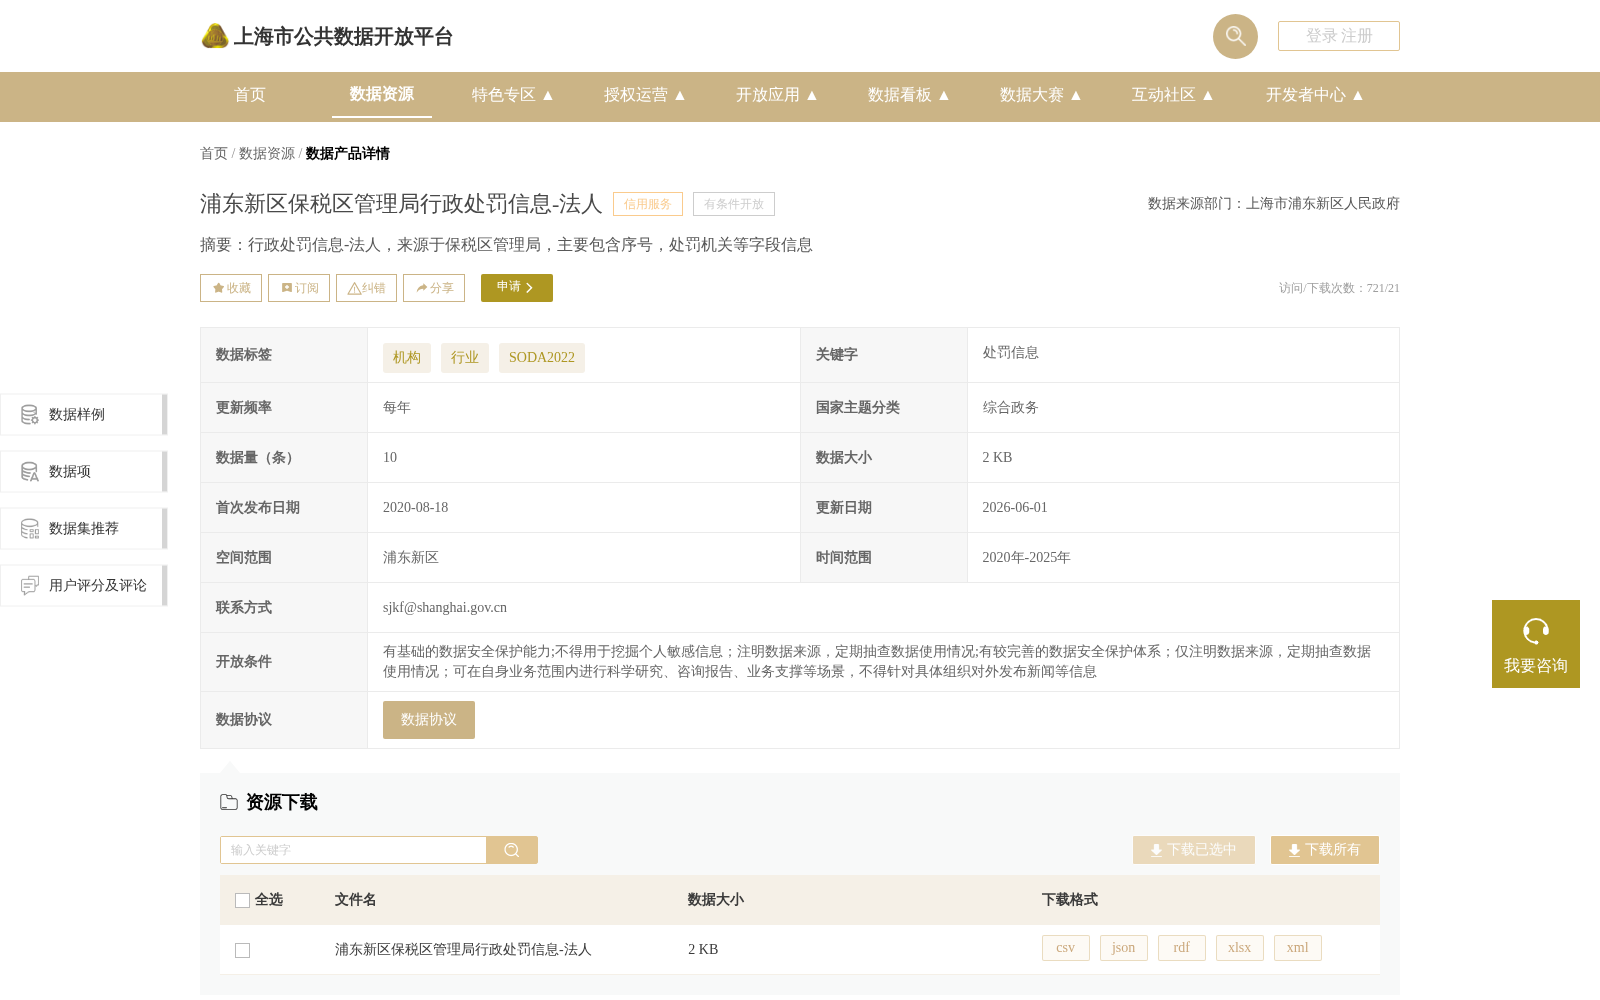Screen dimensions: 1600x1000
Task: Open the 数据协议 button
Action: tap(429, 720)
